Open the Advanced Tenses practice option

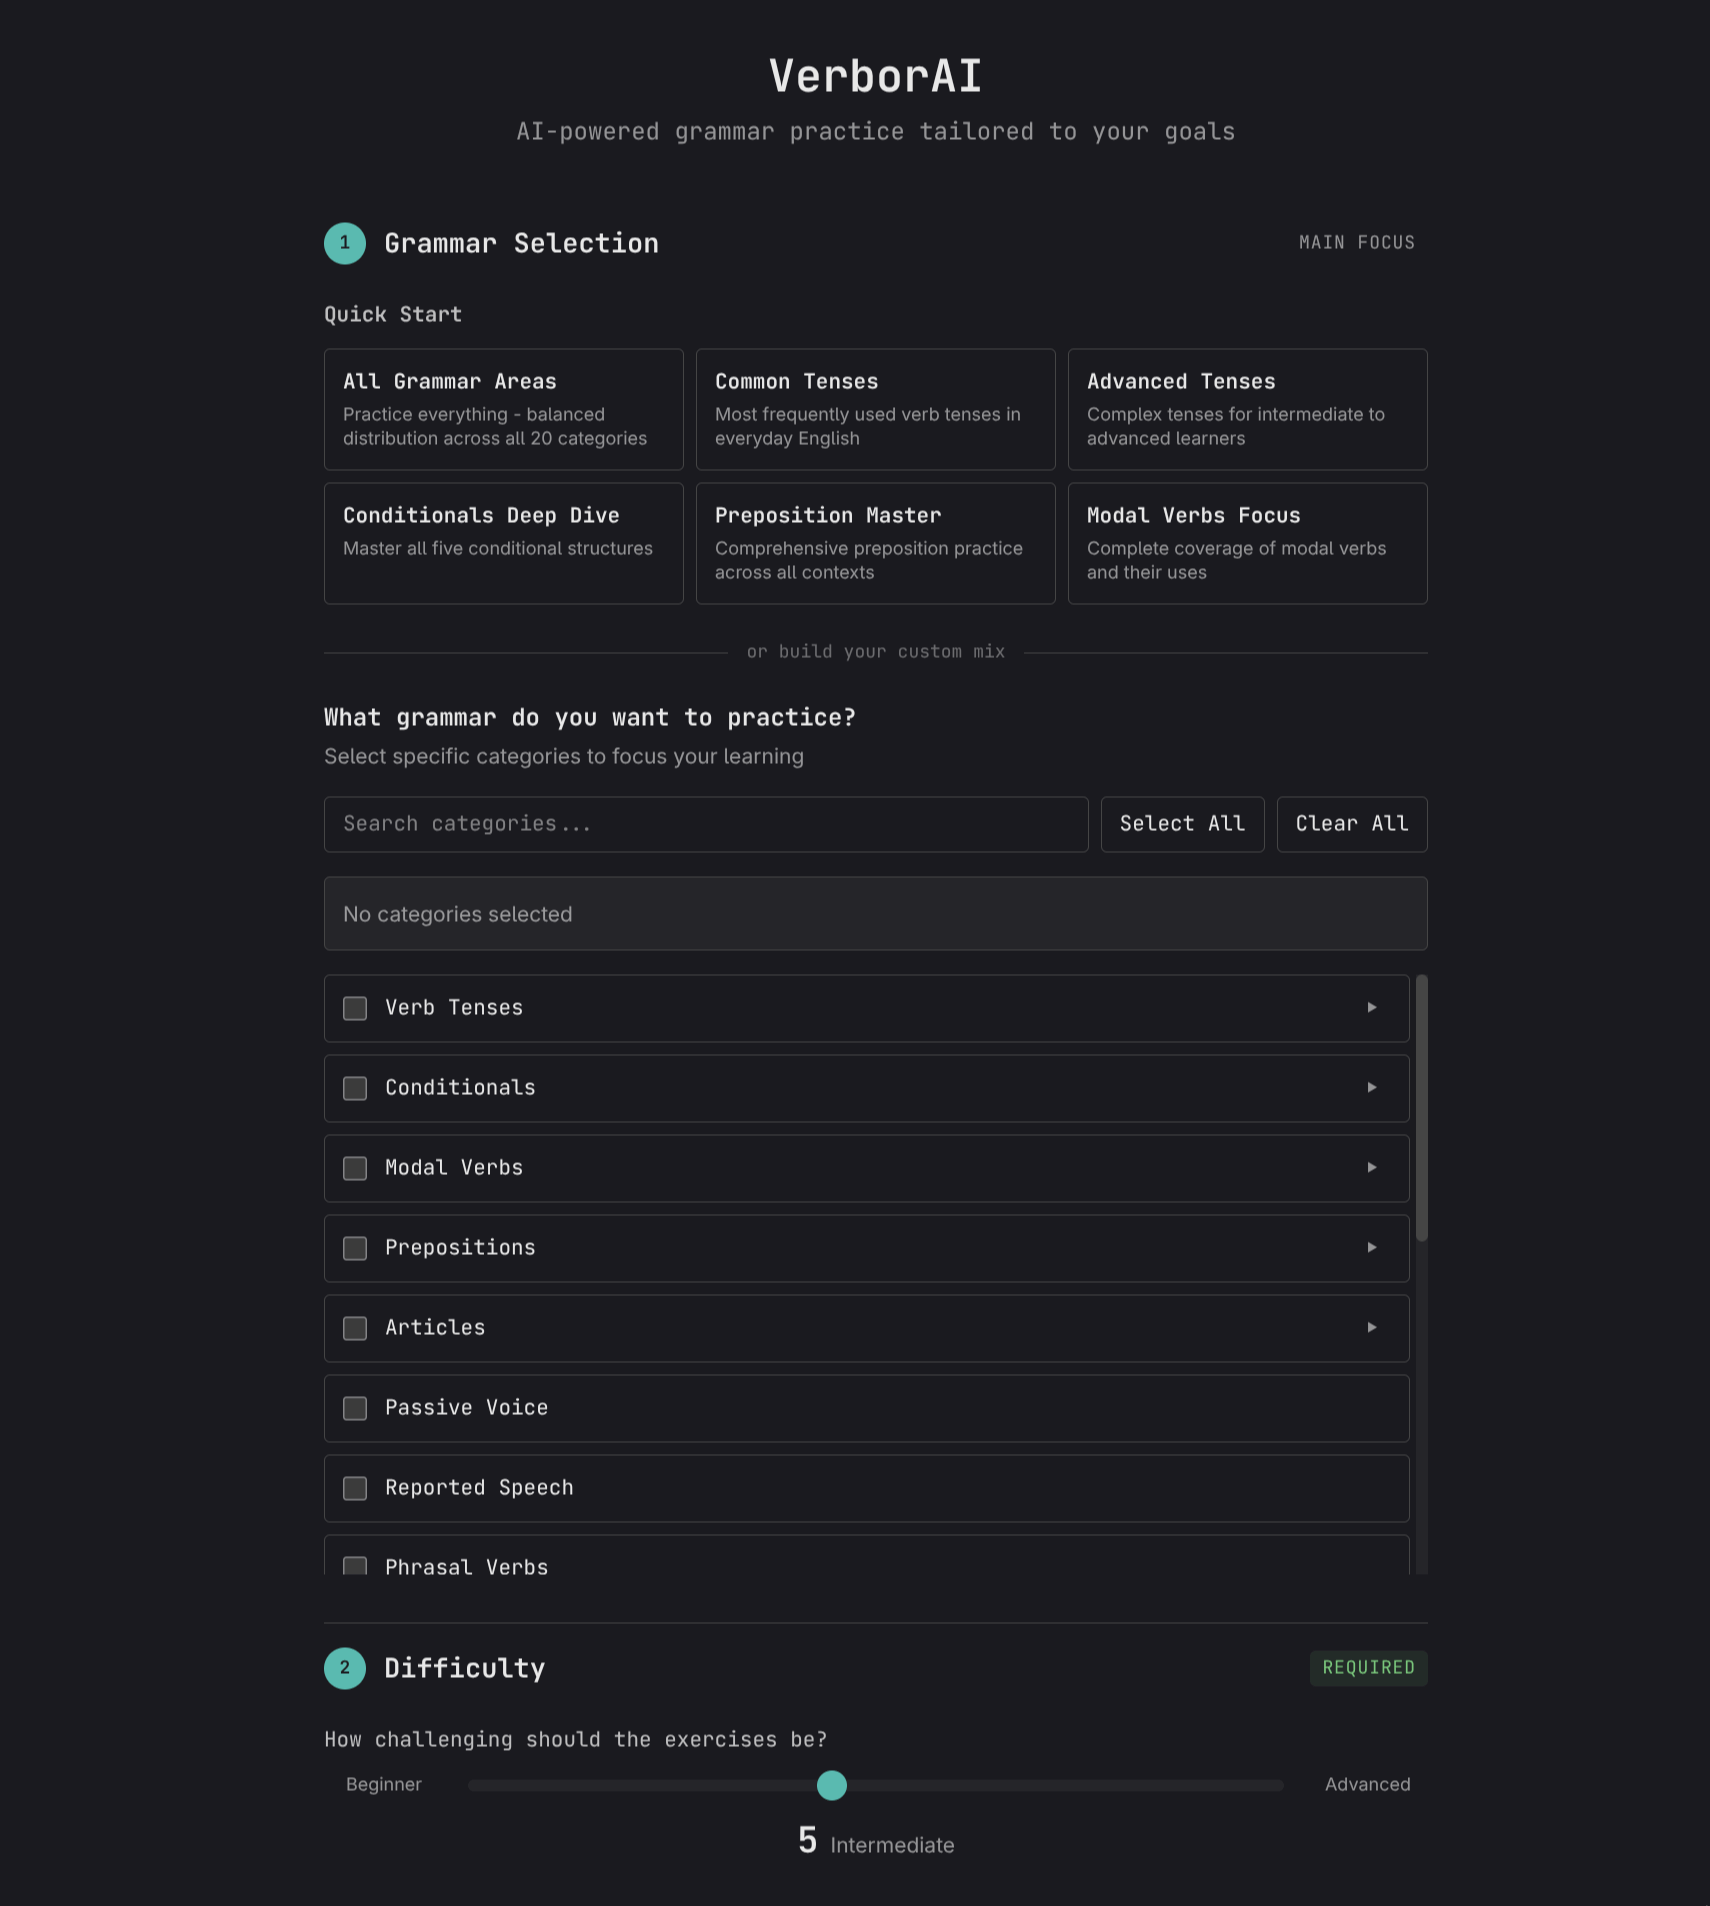(1247, 408)
